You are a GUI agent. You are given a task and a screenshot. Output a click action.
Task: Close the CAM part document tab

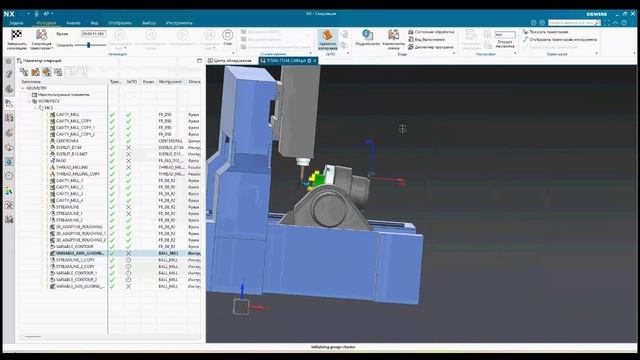click(x=315, y=61)
